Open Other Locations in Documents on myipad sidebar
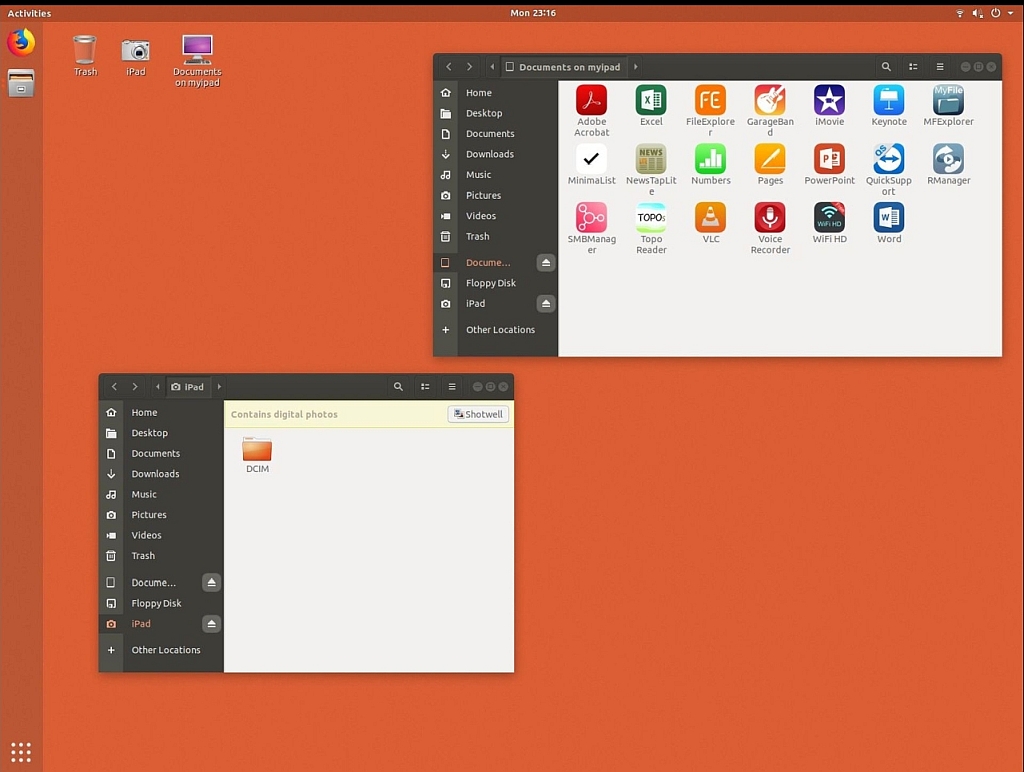The height and width of the screenshot is (772, 1024). 496,330
